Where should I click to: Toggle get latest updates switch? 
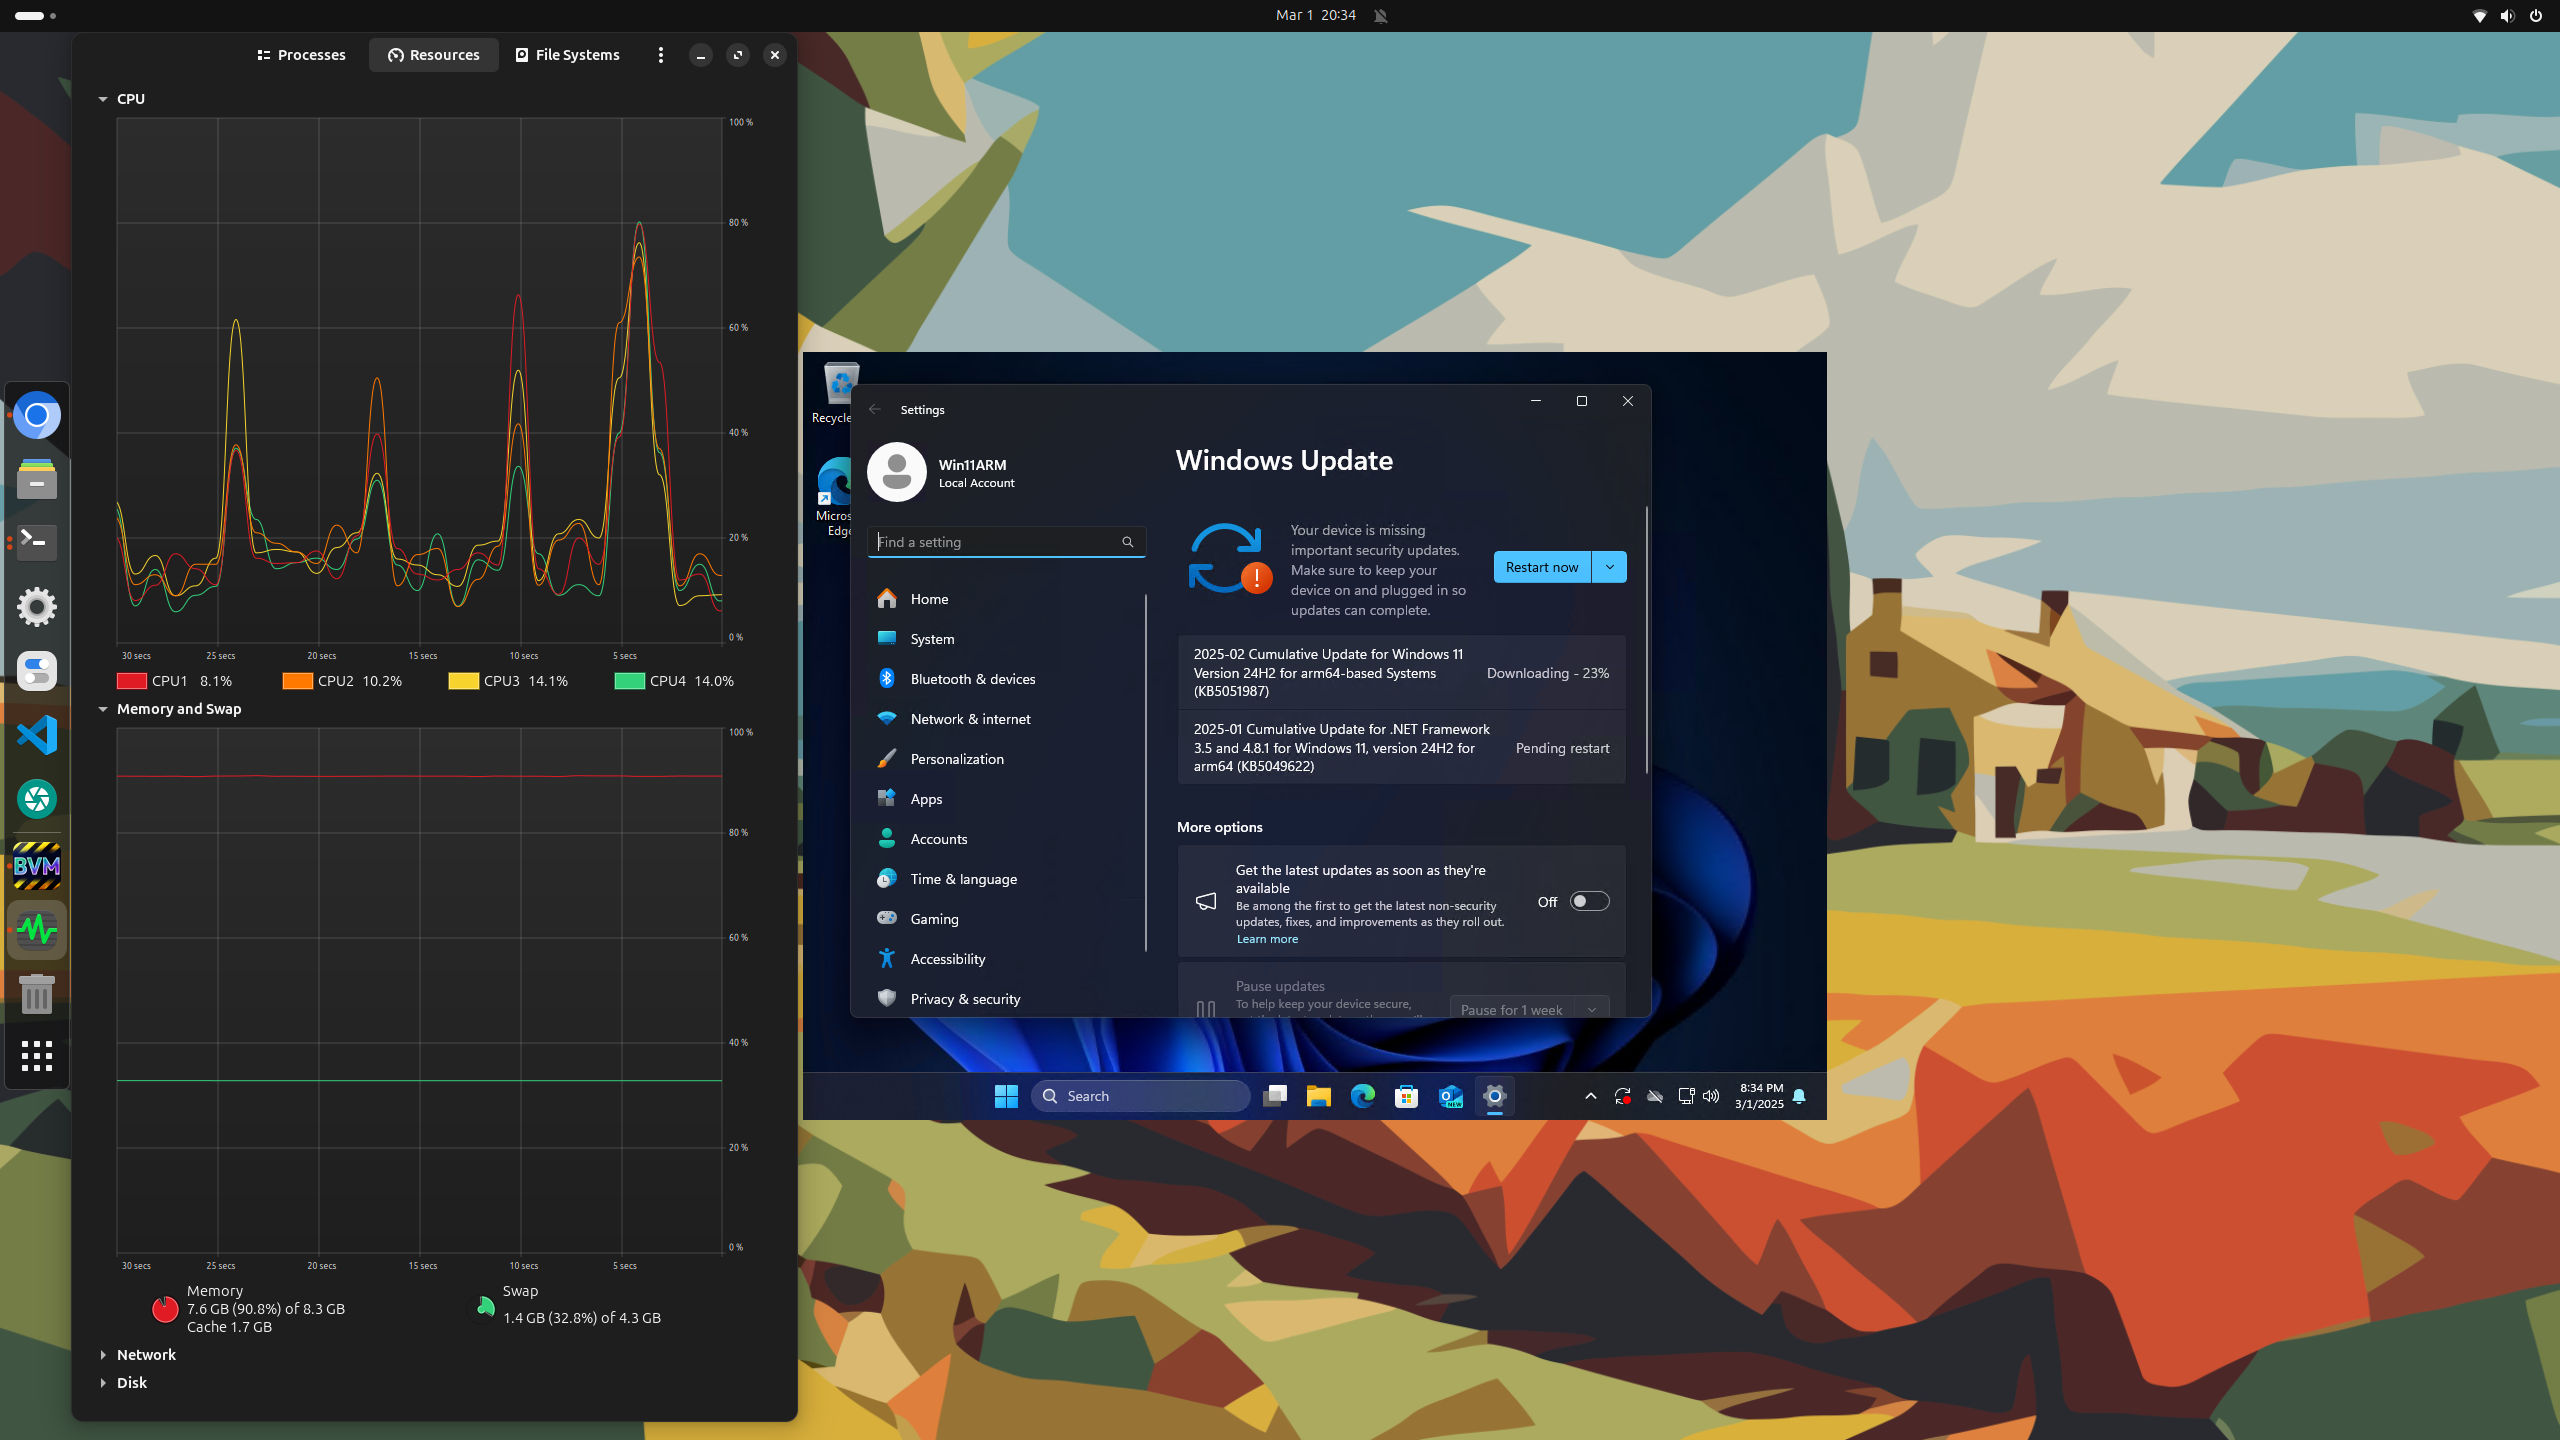click(x=1589, y=902)
